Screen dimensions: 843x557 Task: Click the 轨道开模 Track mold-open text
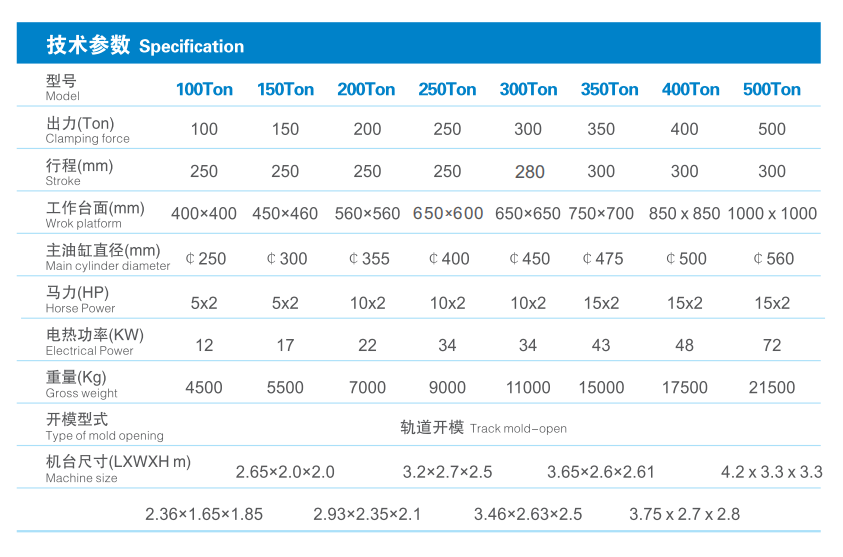click(483, 428)
